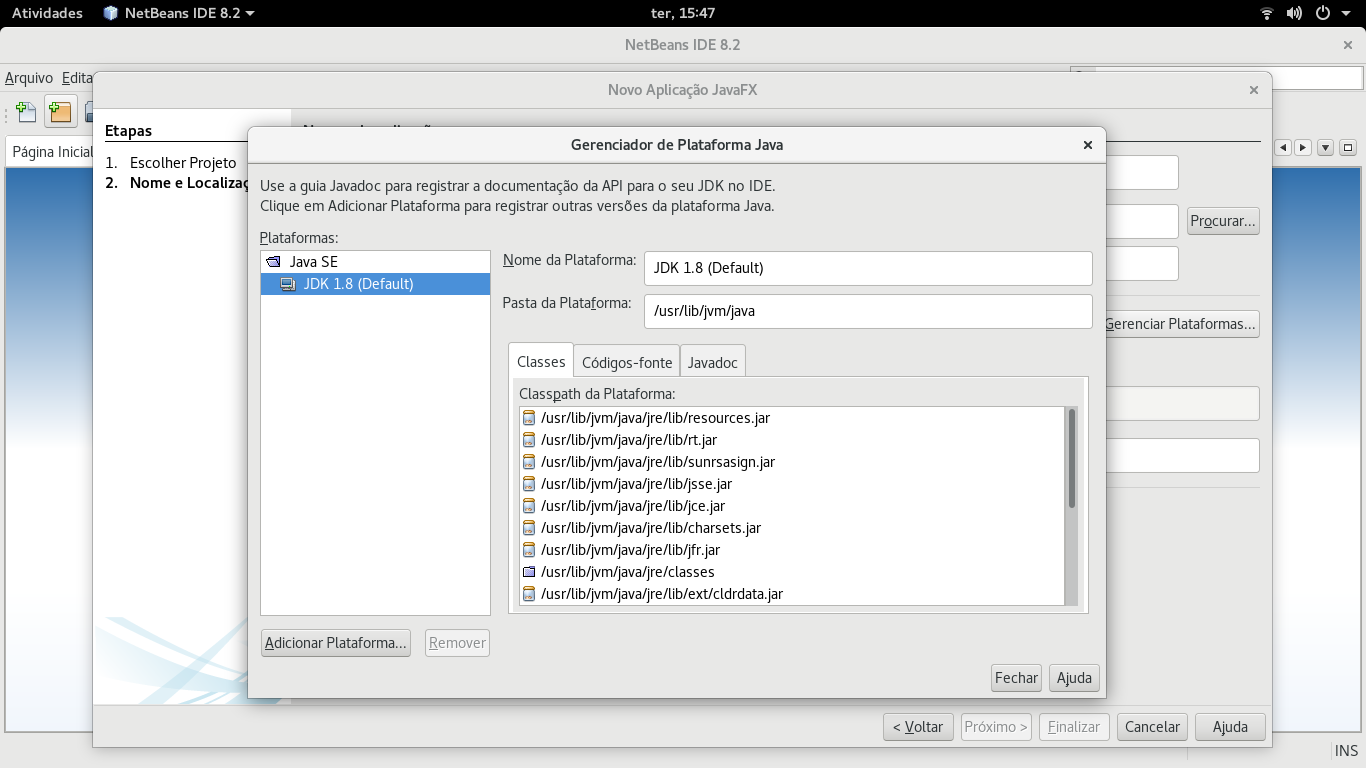Click the New File toolbar icon
The height and width of the screenshot is (768, 1366).
coord(26,112)
